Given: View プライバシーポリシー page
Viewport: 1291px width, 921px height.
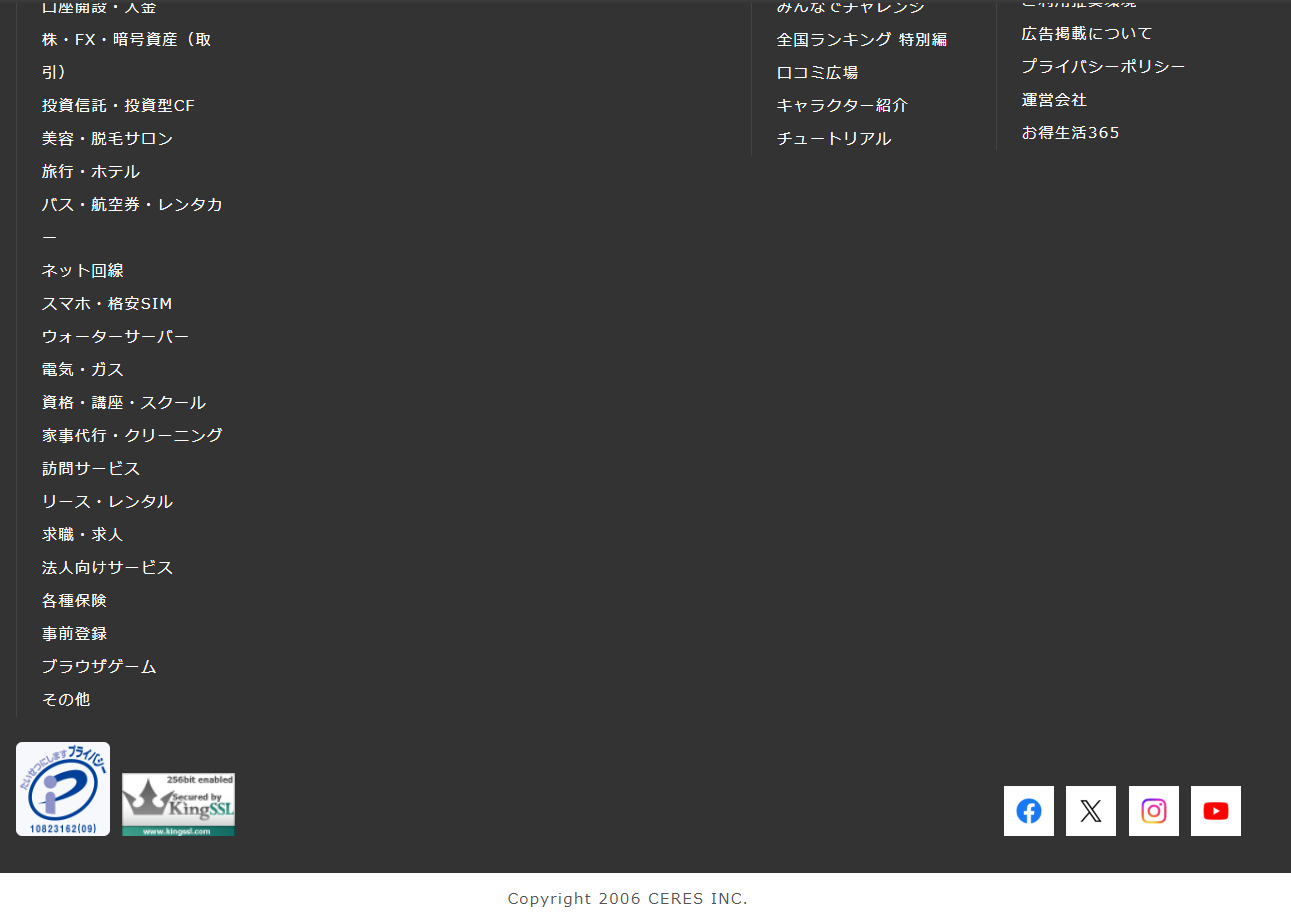Looking at the screenshot, I should pyautogui.click(x=1103, y=67).
